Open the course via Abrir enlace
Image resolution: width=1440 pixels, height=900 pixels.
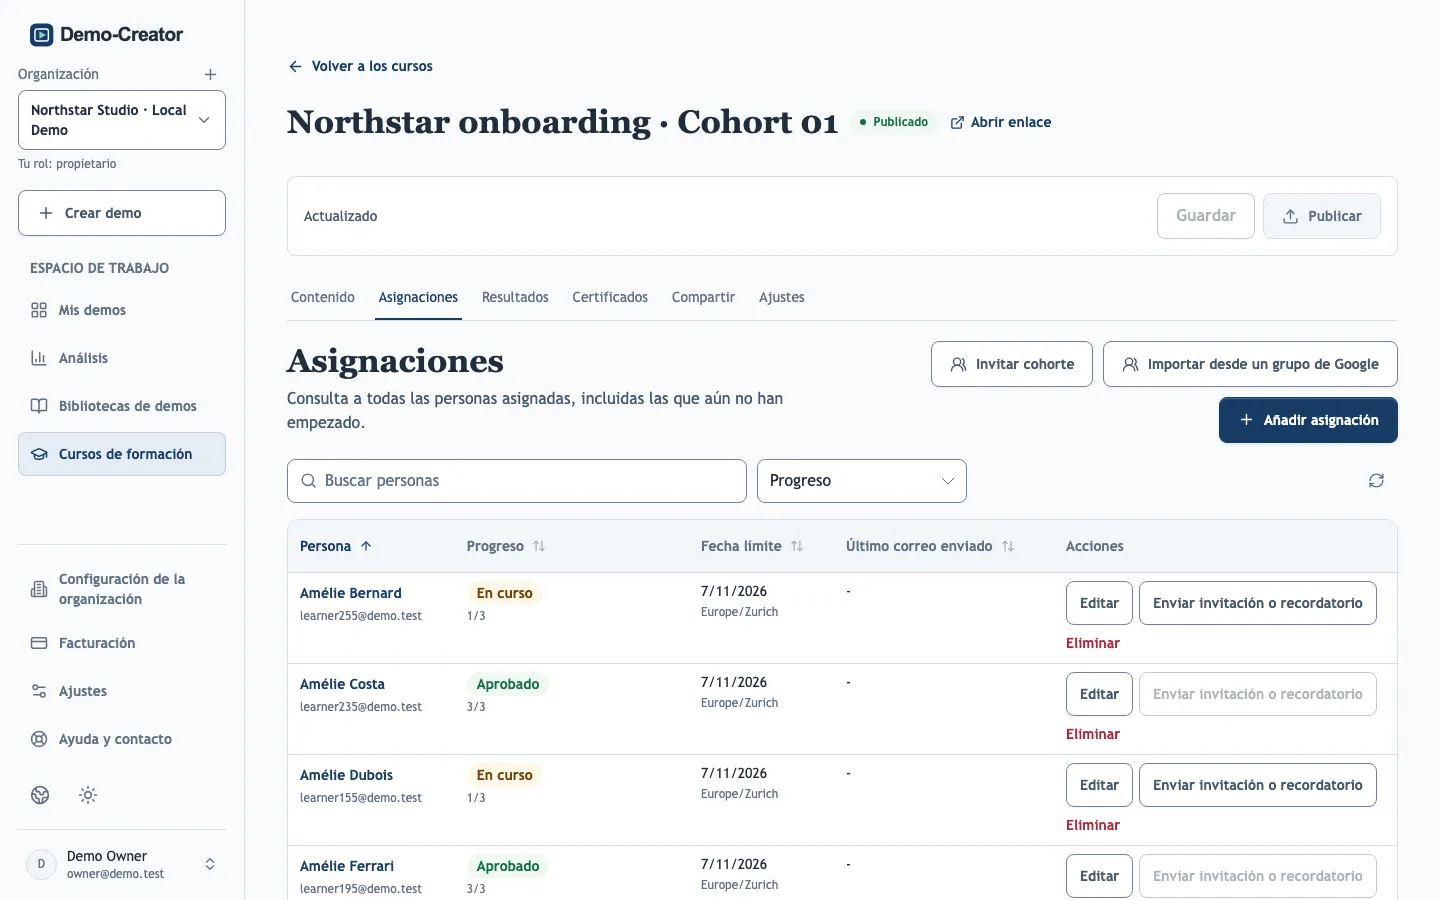[1000, 122]
